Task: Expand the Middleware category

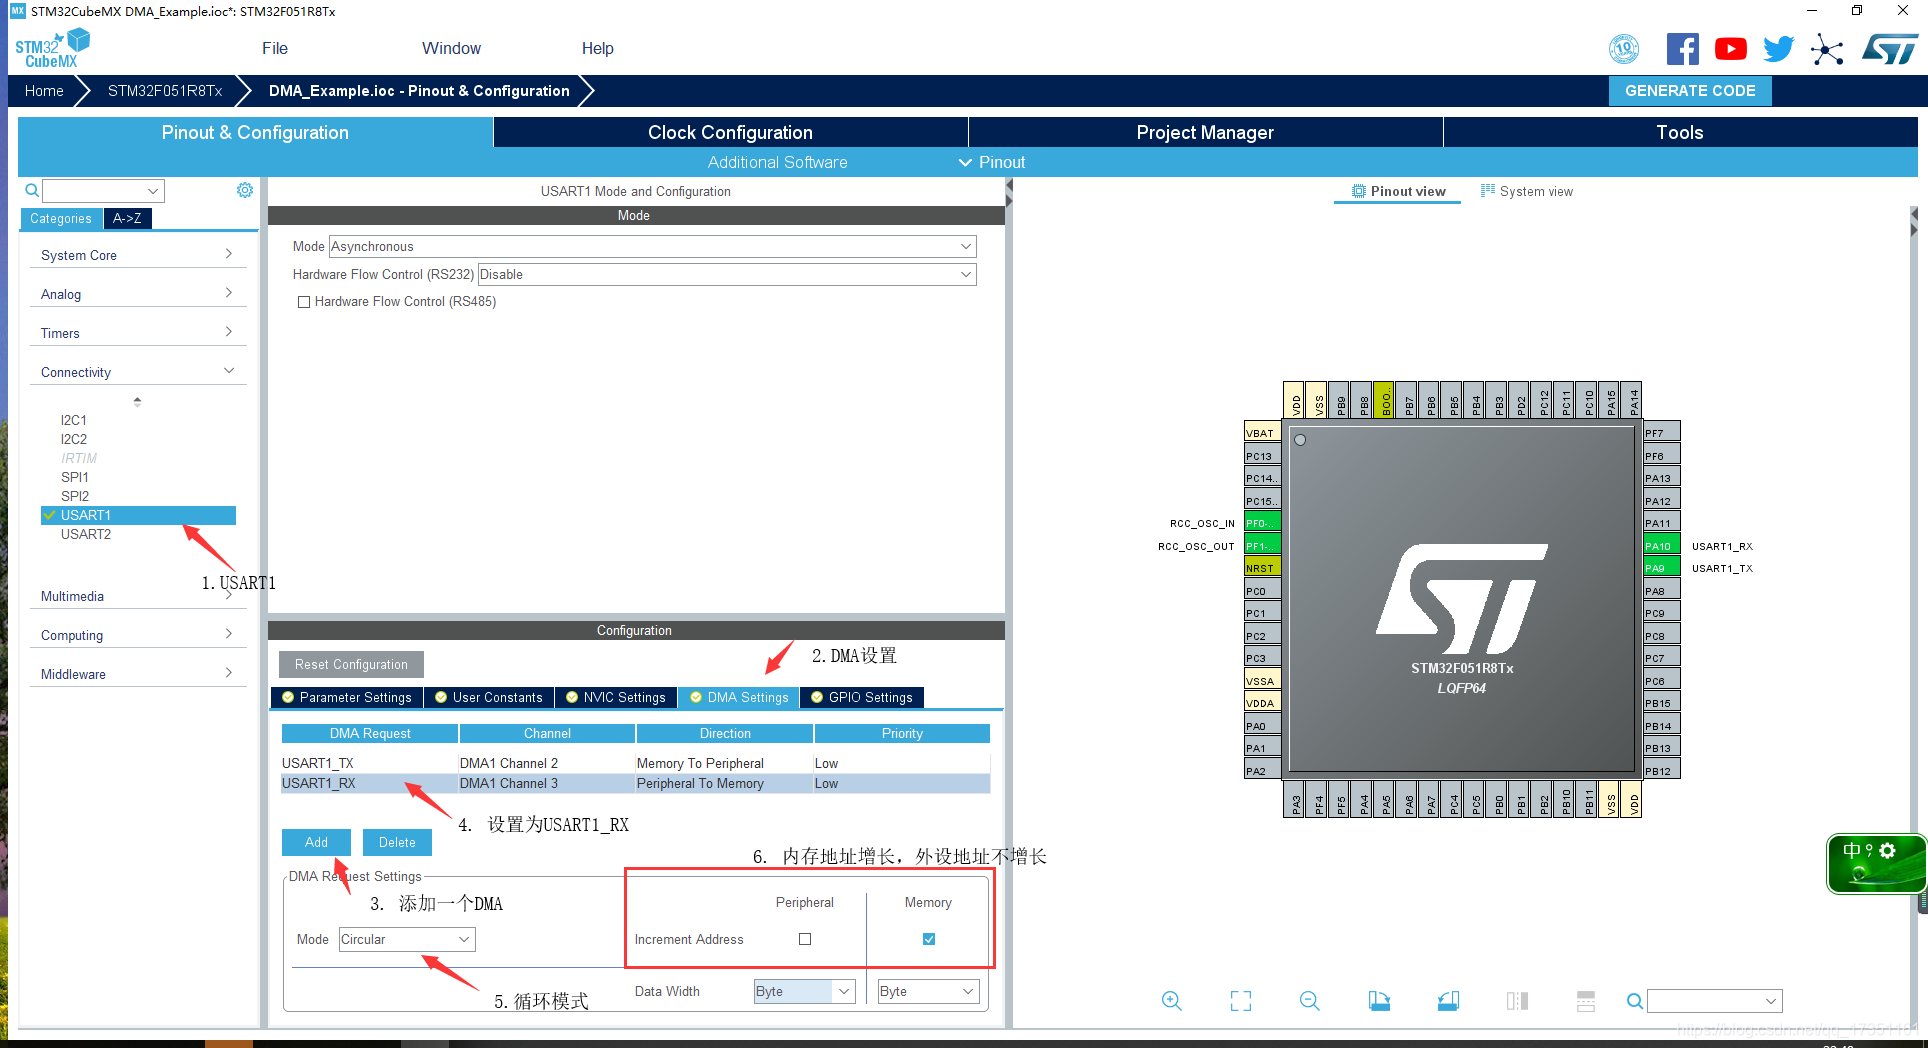Action: 137,674
